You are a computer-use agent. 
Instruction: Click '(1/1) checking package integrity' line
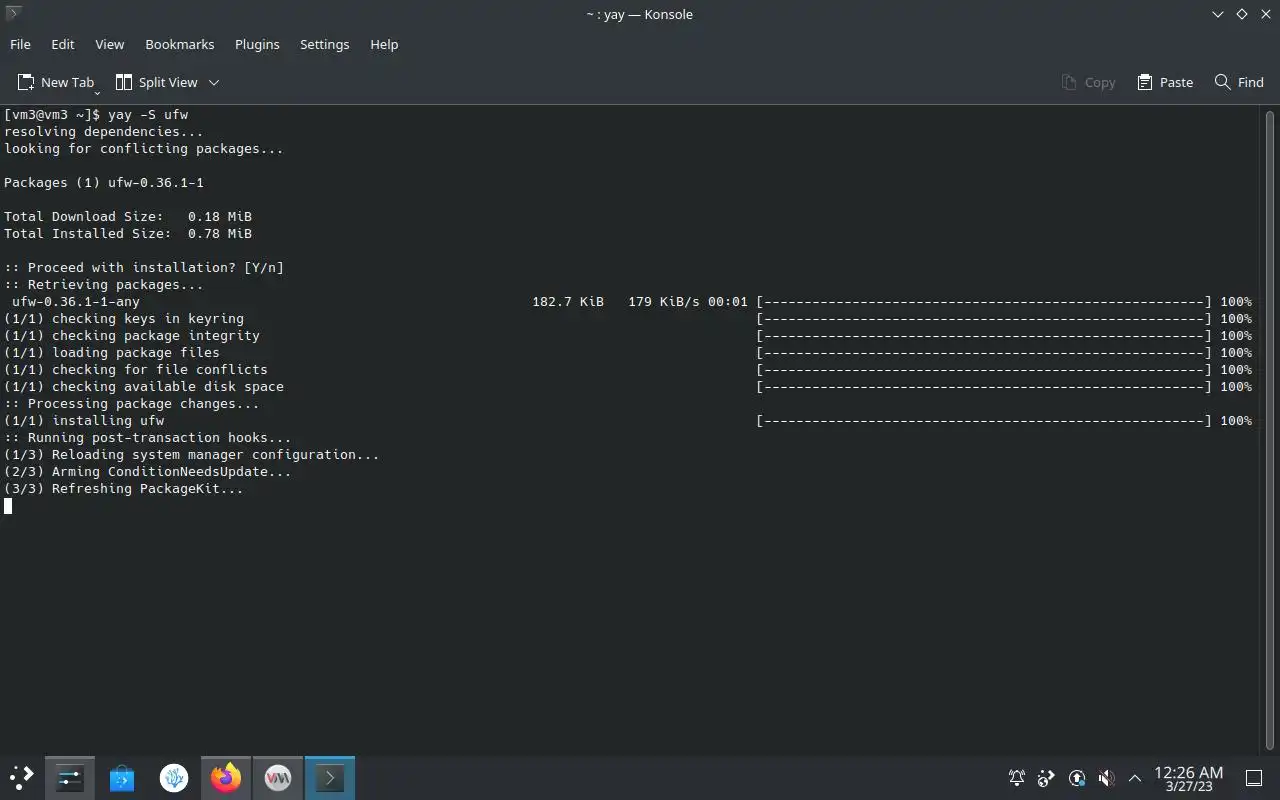[x=132, y=335]
